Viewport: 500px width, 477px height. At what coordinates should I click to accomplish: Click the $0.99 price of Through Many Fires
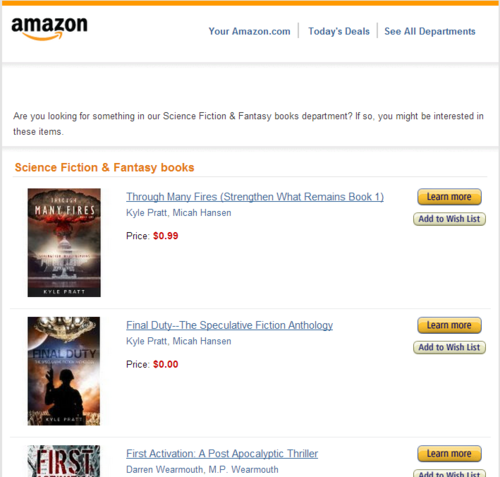[x=166, y=236]
